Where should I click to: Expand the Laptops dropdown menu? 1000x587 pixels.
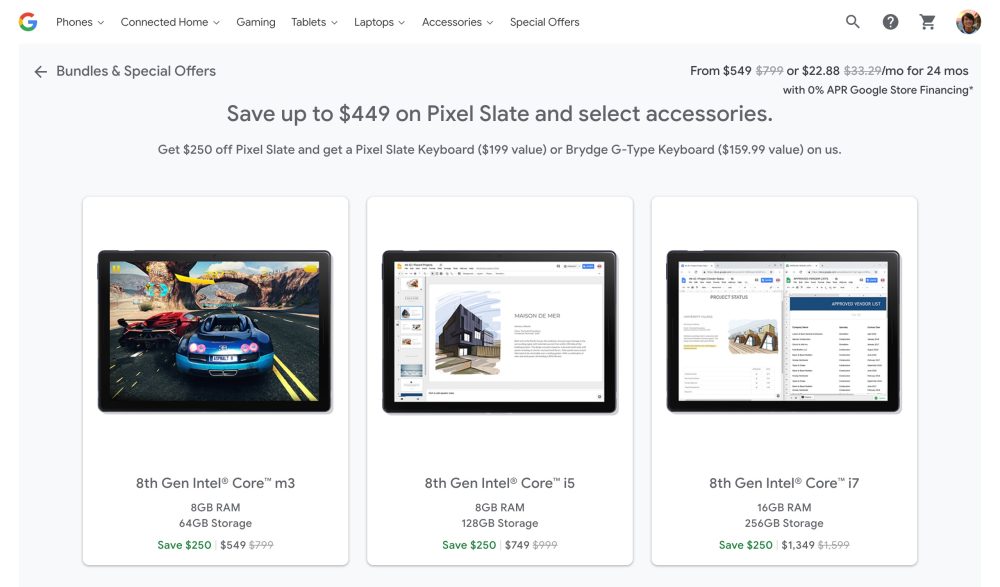[379, 22]
